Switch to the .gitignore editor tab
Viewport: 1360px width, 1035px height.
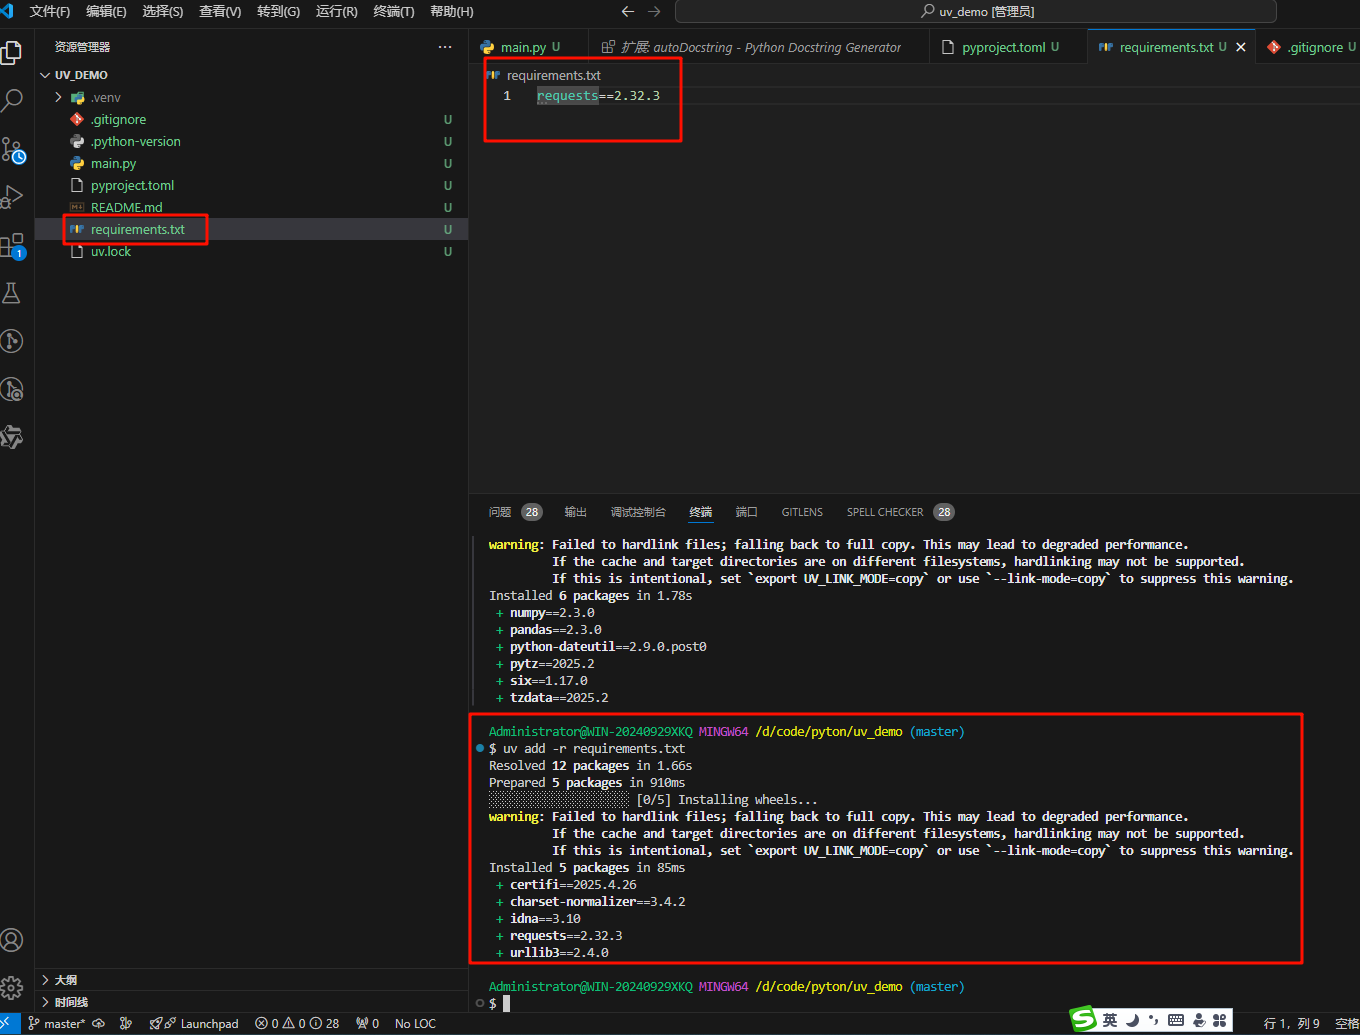(x=1309, y=47)
